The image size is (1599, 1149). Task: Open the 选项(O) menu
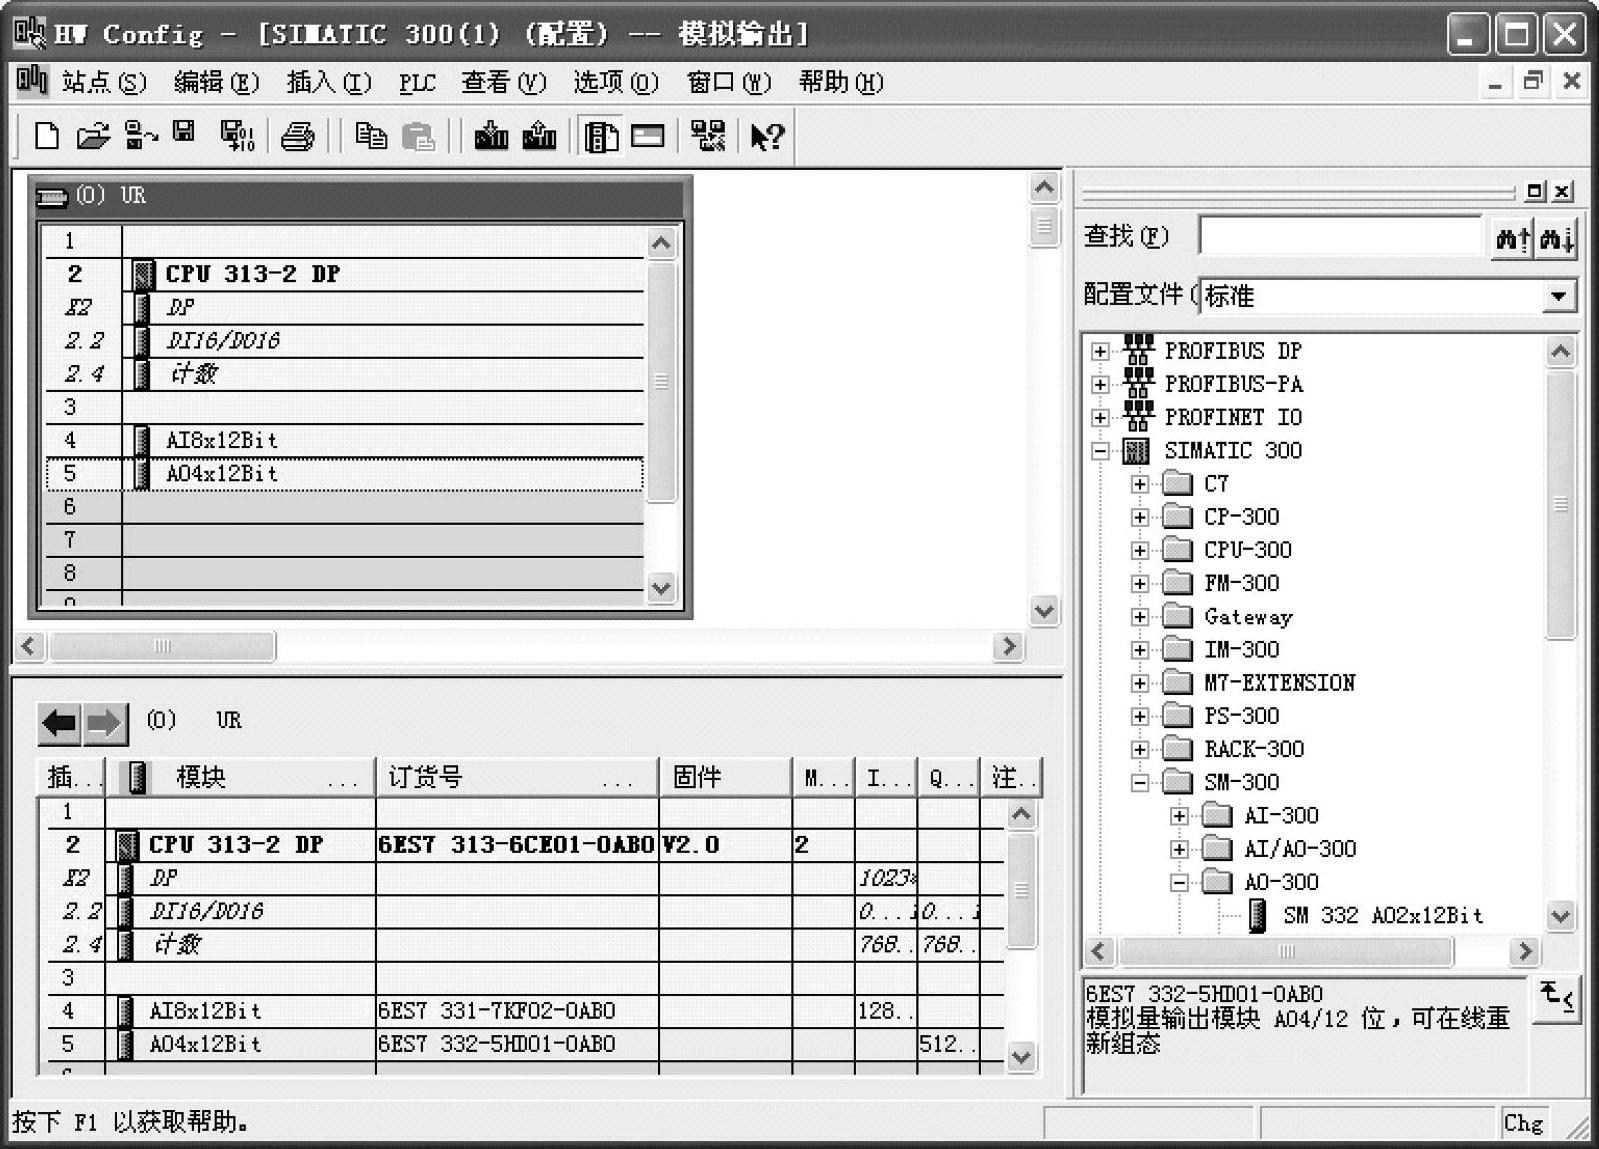click(616, 82)
